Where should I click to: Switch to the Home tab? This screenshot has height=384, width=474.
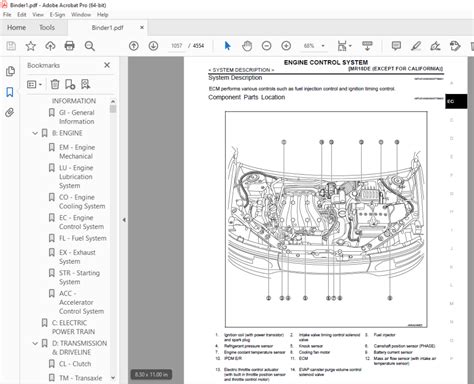[17, 28]
